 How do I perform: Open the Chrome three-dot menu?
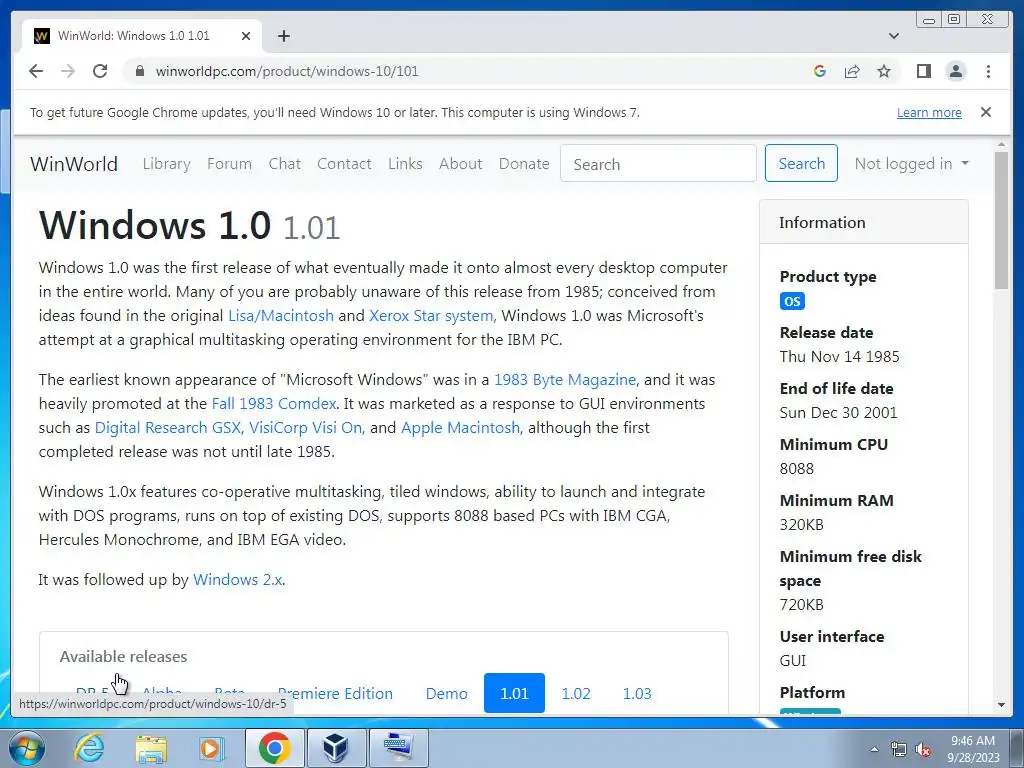(x=988, y=71)
